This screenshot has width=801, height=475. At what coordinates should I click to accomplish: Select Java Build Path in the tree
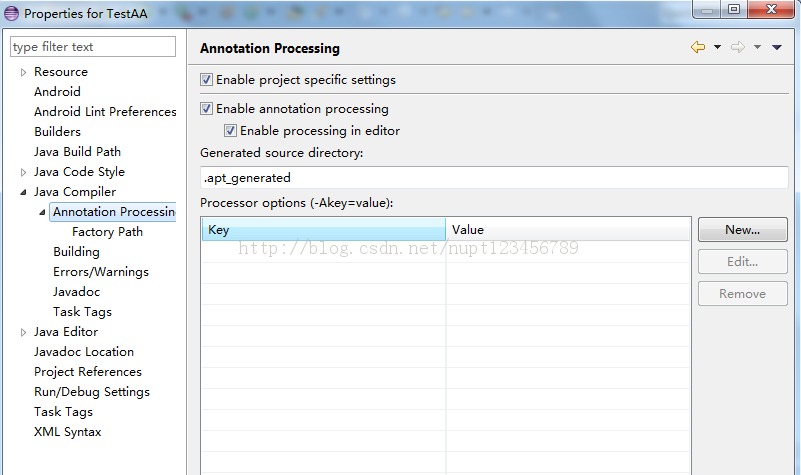[78, 152]
